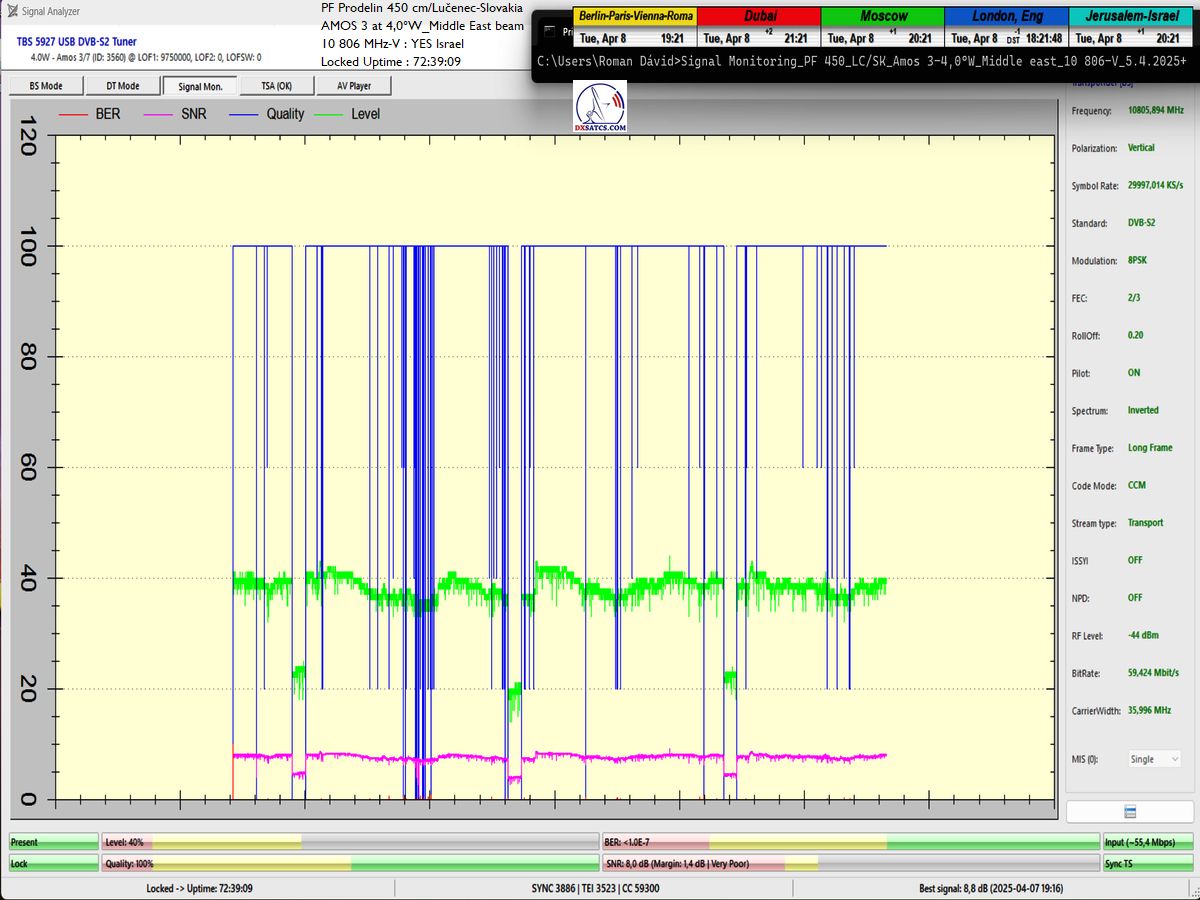Click the Signal Mon. tab
The height and width of the screenshot is (900, 1200).
pos(199,86)
